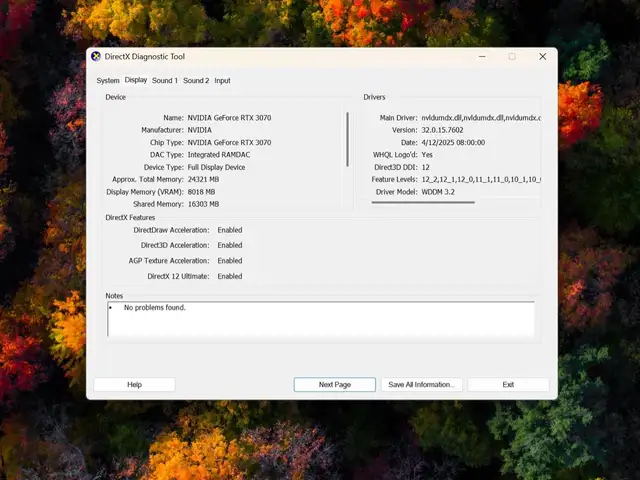
Task: Select DirectX 12 Ultimate Enabled value
Action: click(230, 276)
